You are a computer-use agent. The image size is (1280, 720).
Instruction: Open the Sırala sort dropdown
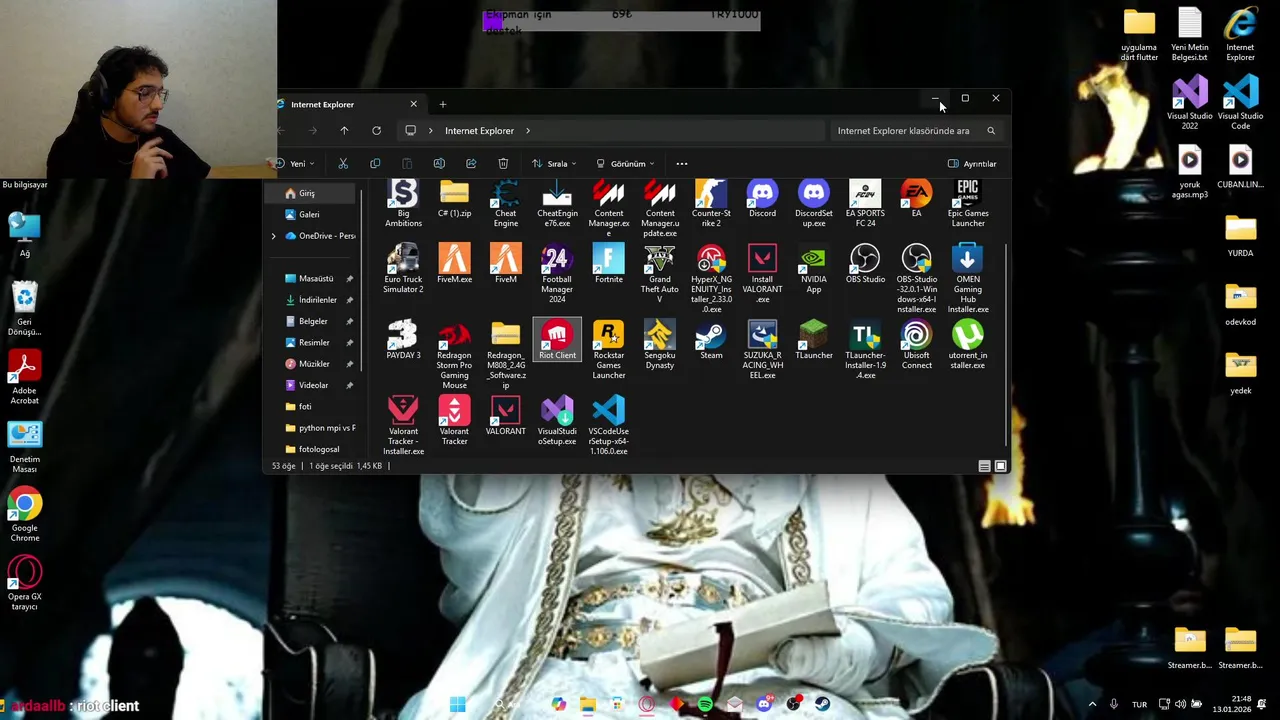coord(555,164)
